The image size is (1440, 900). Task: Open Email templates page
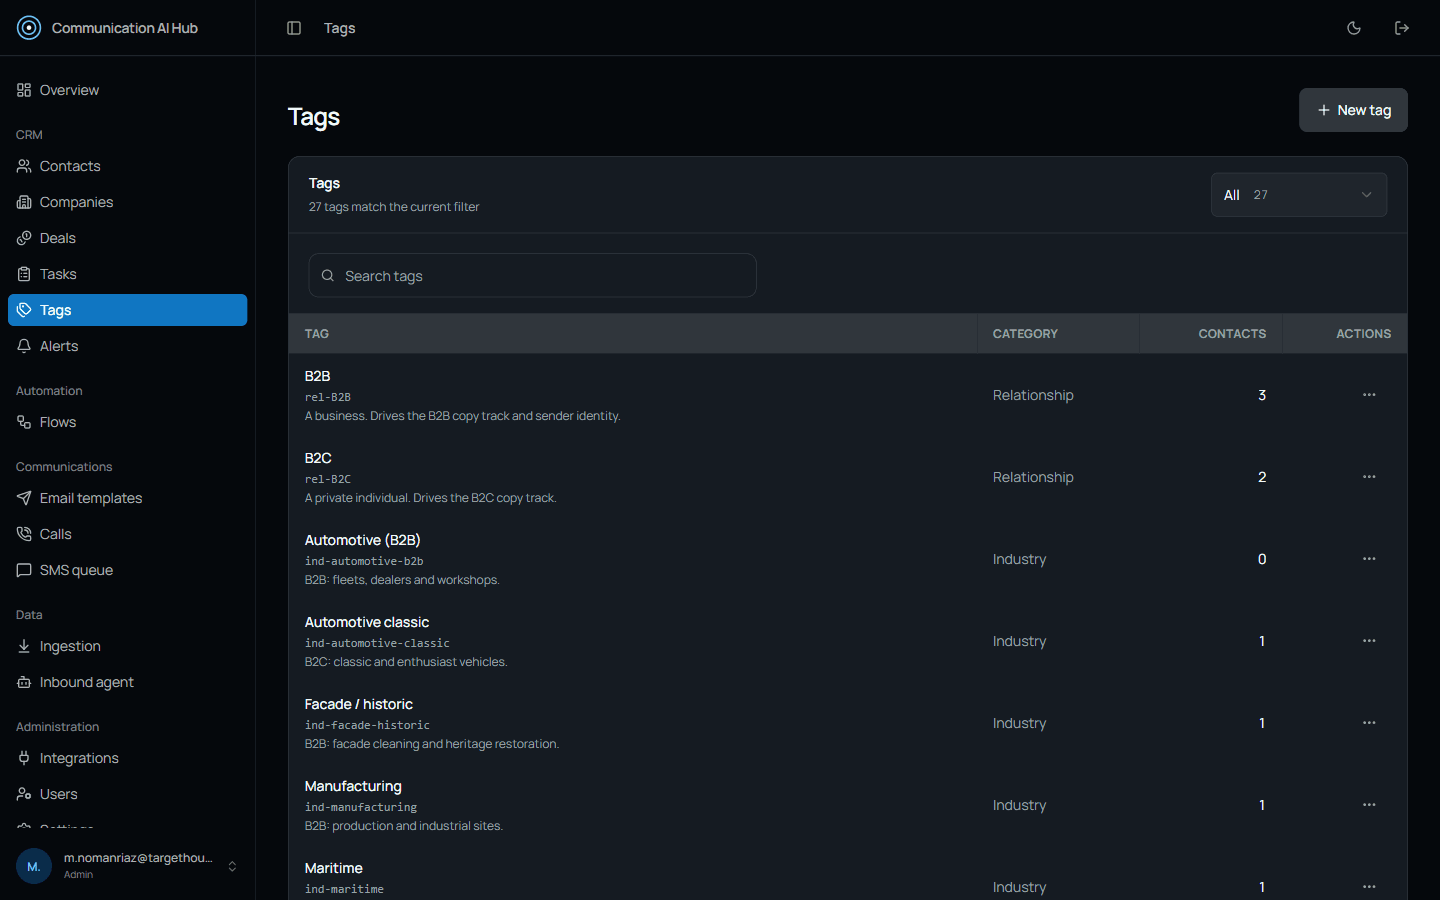tap(127, 498)
